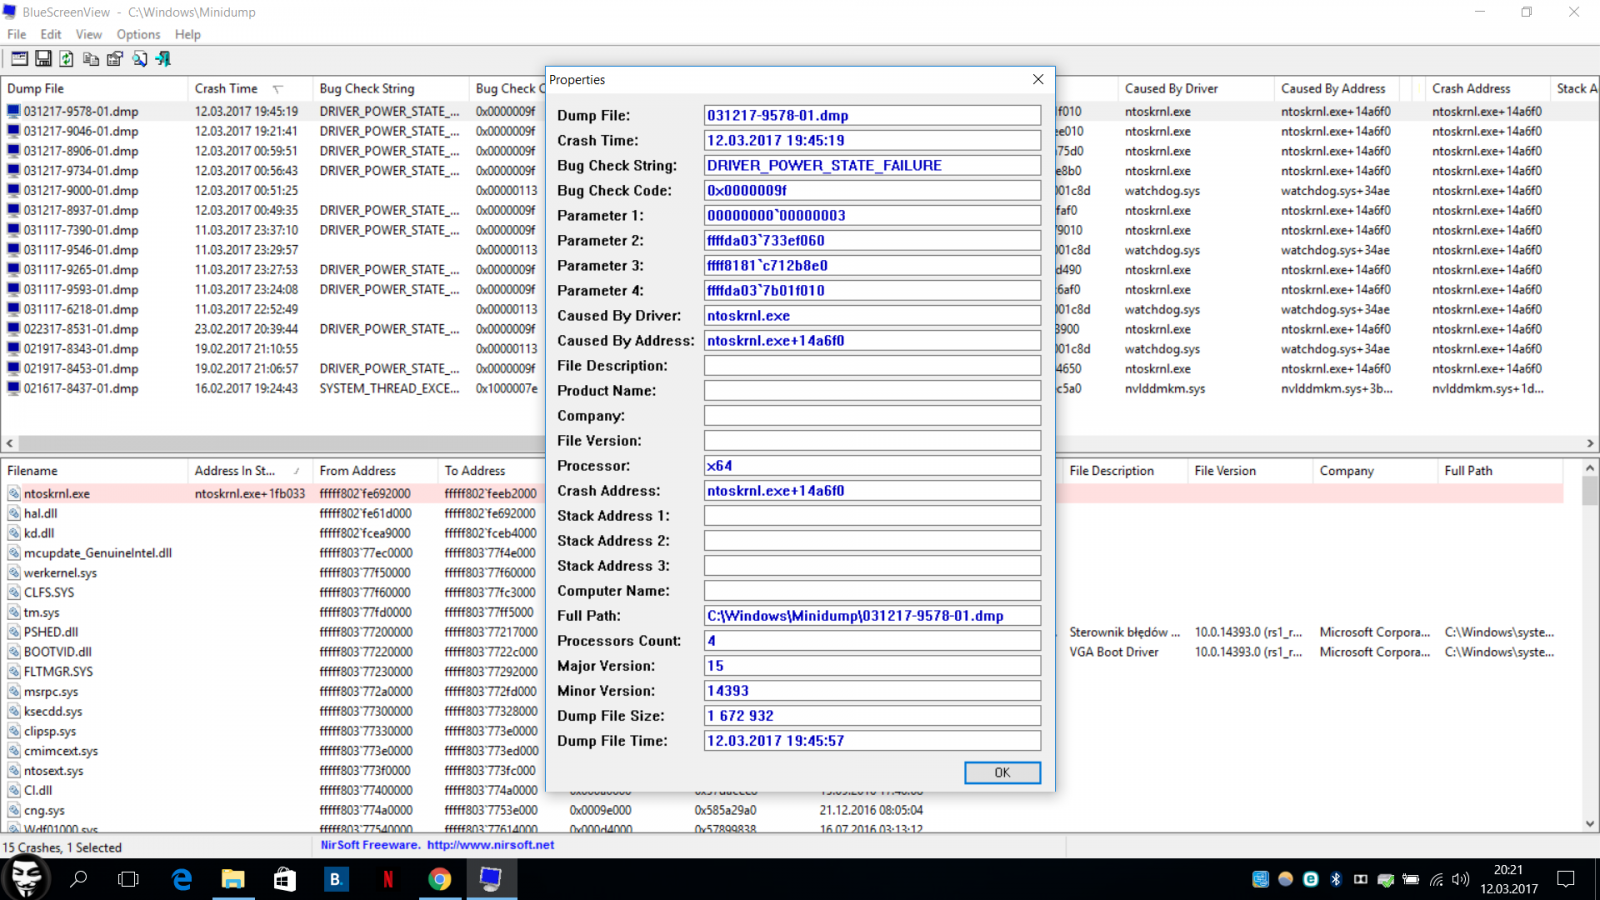Close the Properties dialog with X
The image size is (1600, 900).
point(1038,79)
